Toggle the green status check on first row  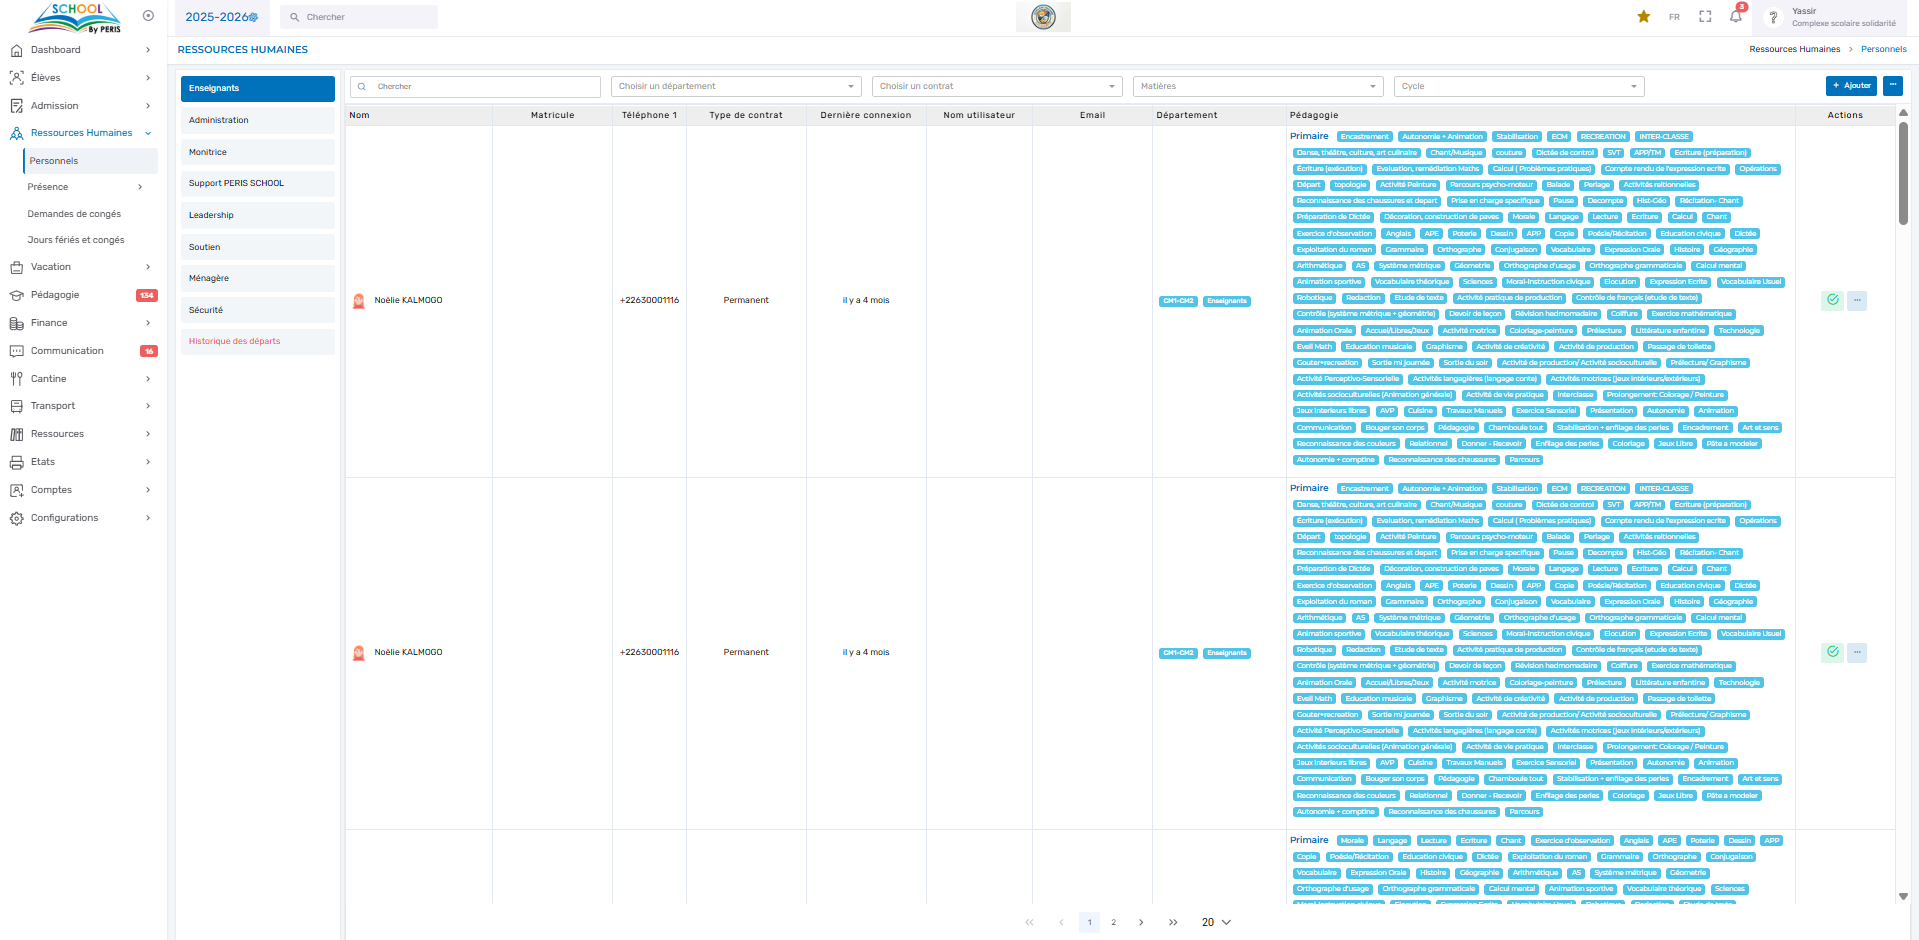[1832, 300]
